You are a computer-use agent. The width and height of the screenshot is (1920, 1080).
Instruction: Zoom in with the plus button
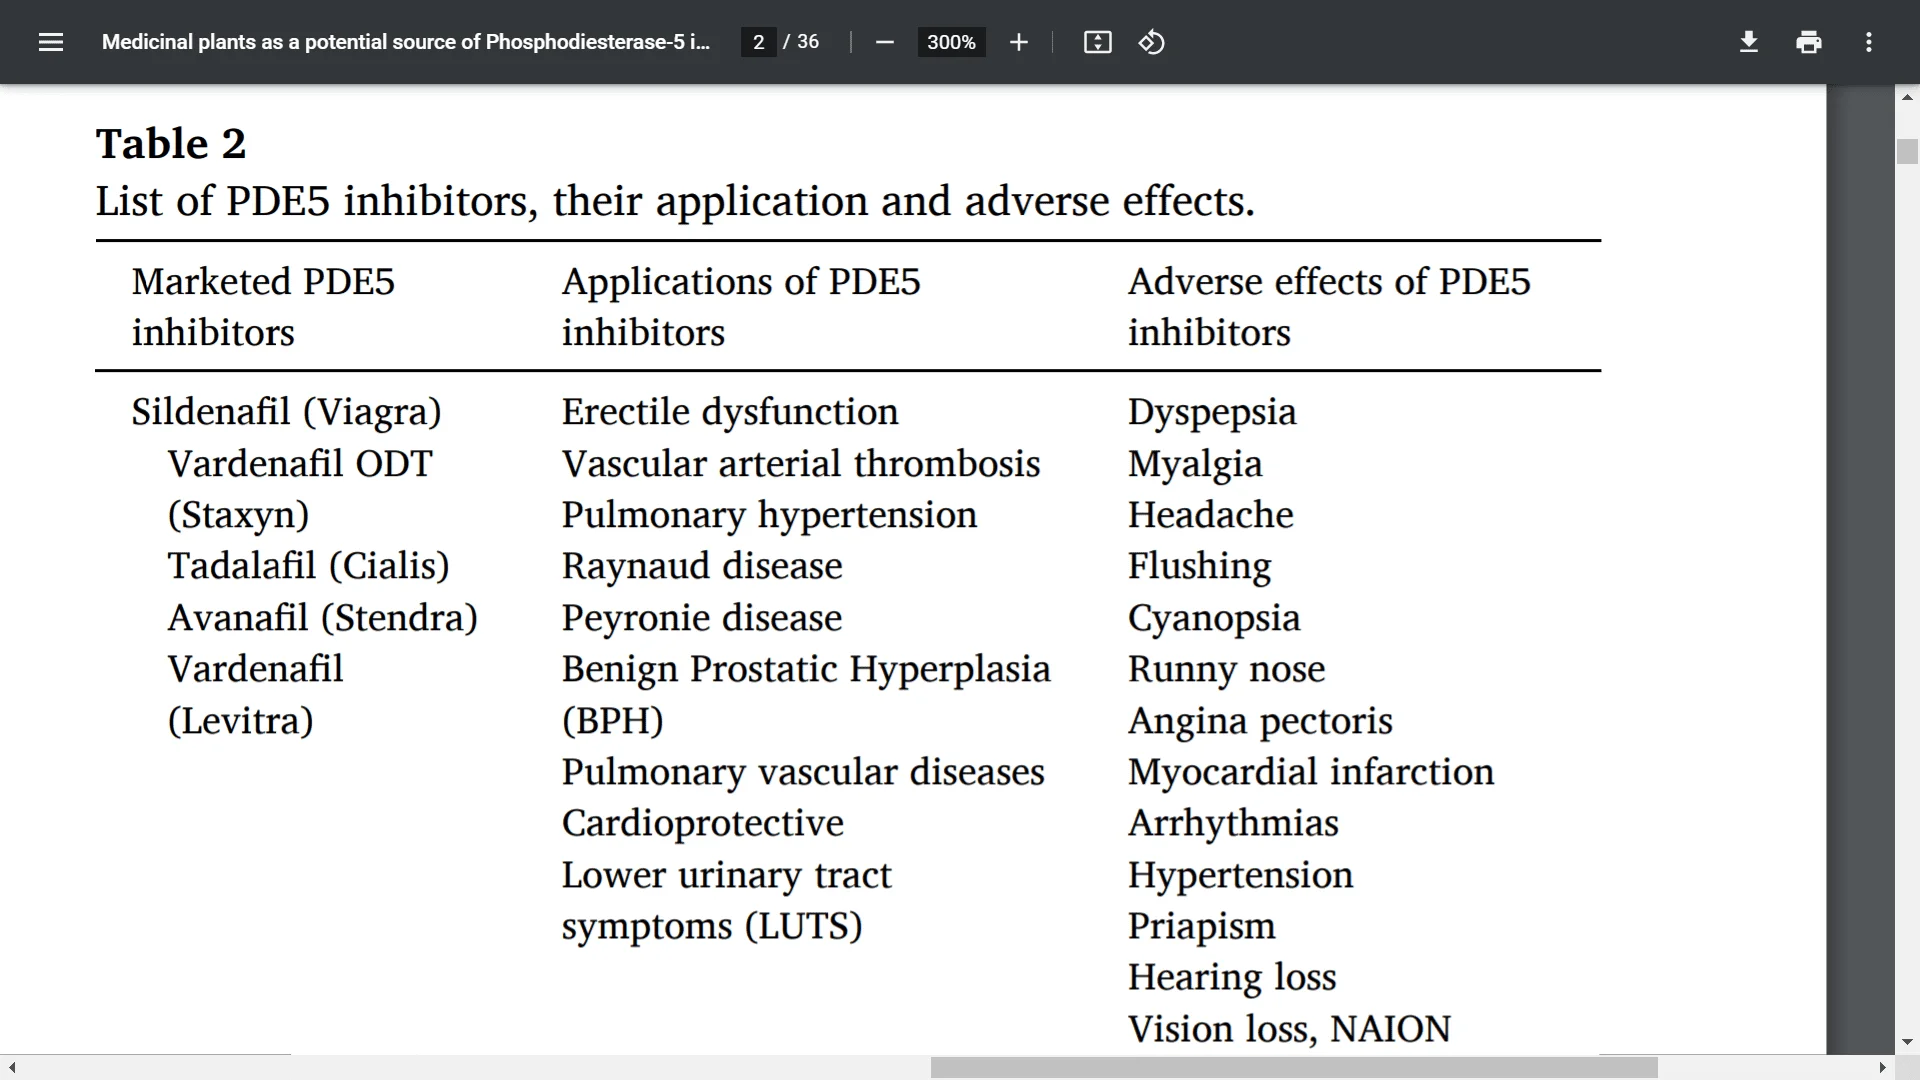point(1018,42)
